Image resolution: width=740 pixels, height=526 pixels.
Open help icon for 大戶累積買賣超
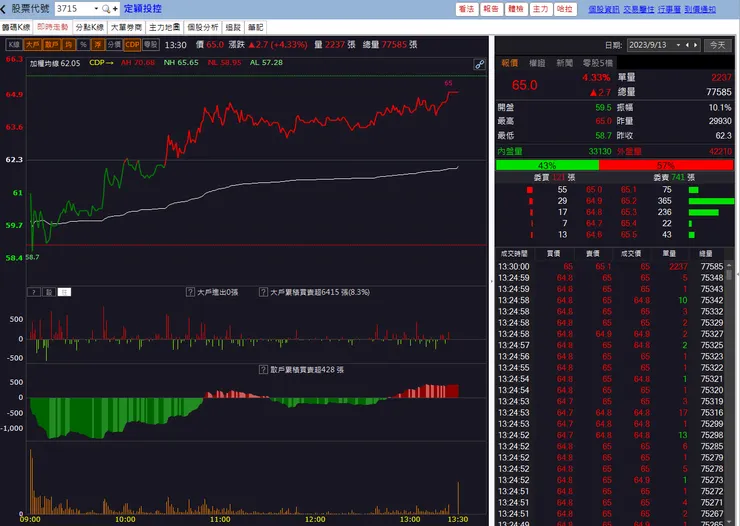point(263,292)
